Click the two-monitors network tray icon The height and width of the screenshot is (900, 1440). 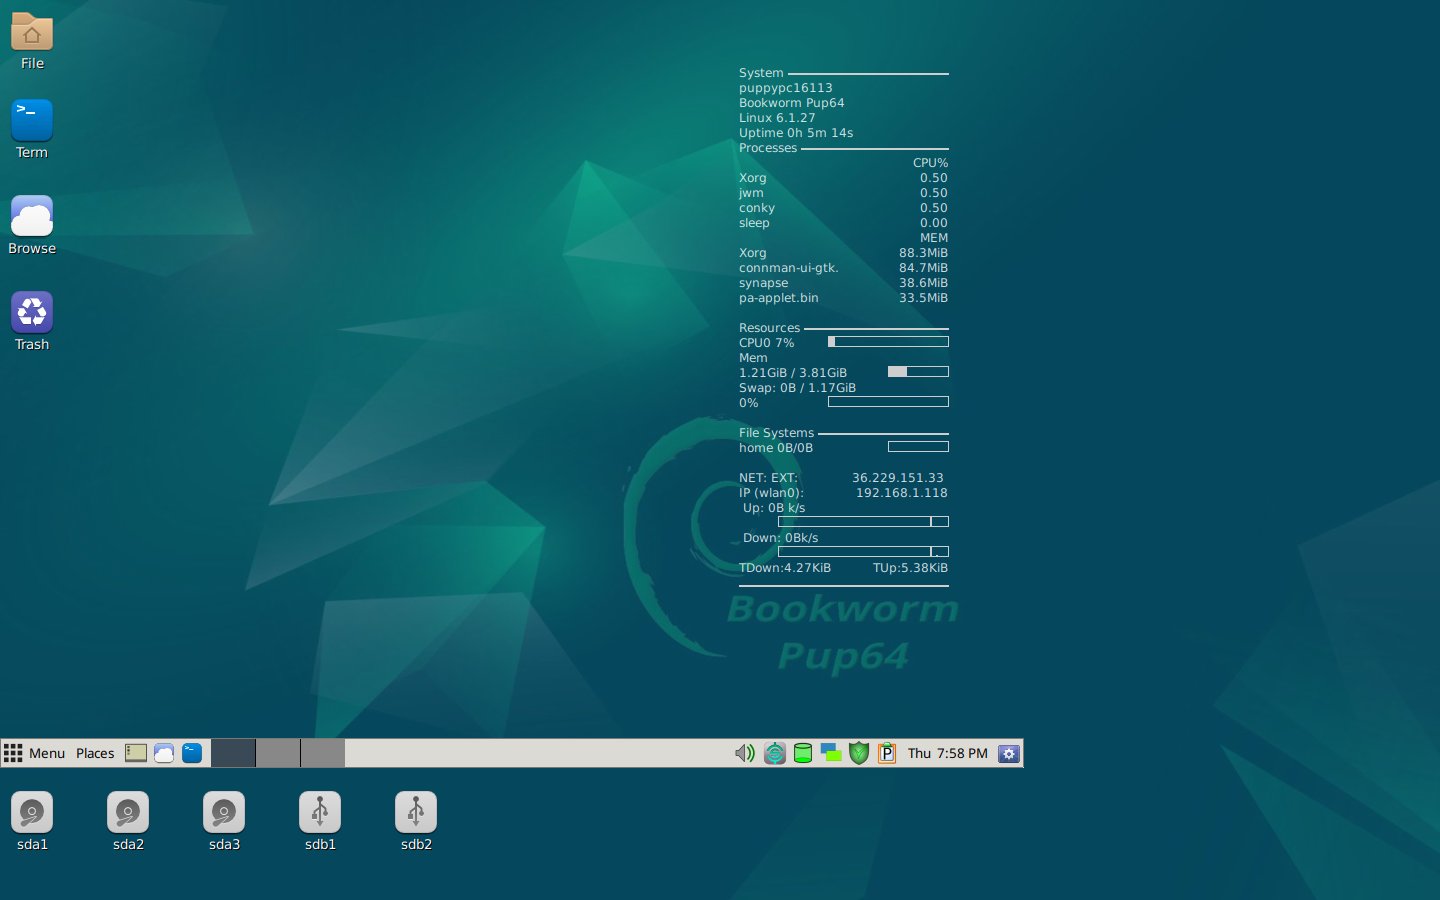point(831,753)
